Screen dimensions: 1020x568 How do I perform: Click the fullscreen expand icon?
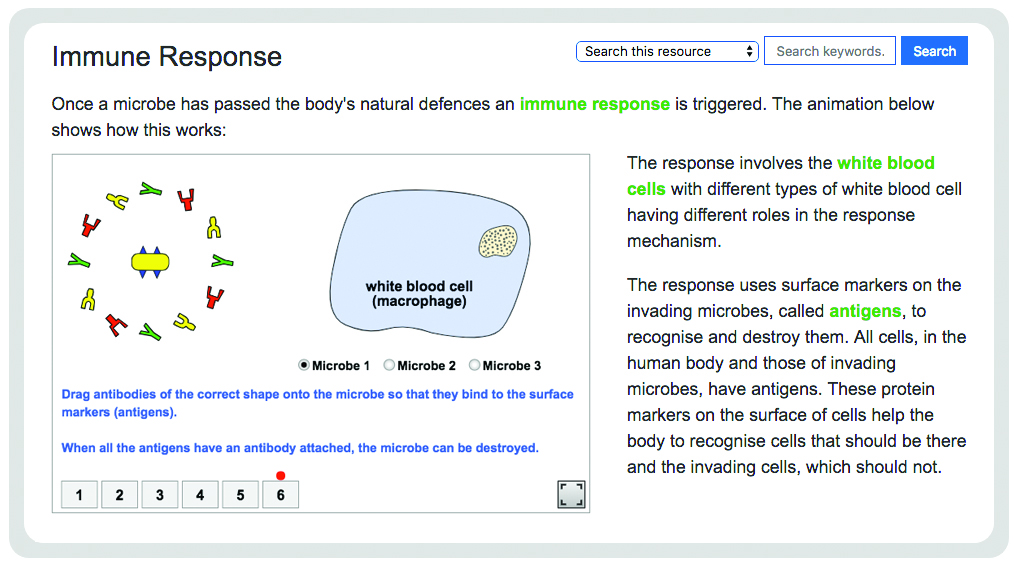(571, 494)
